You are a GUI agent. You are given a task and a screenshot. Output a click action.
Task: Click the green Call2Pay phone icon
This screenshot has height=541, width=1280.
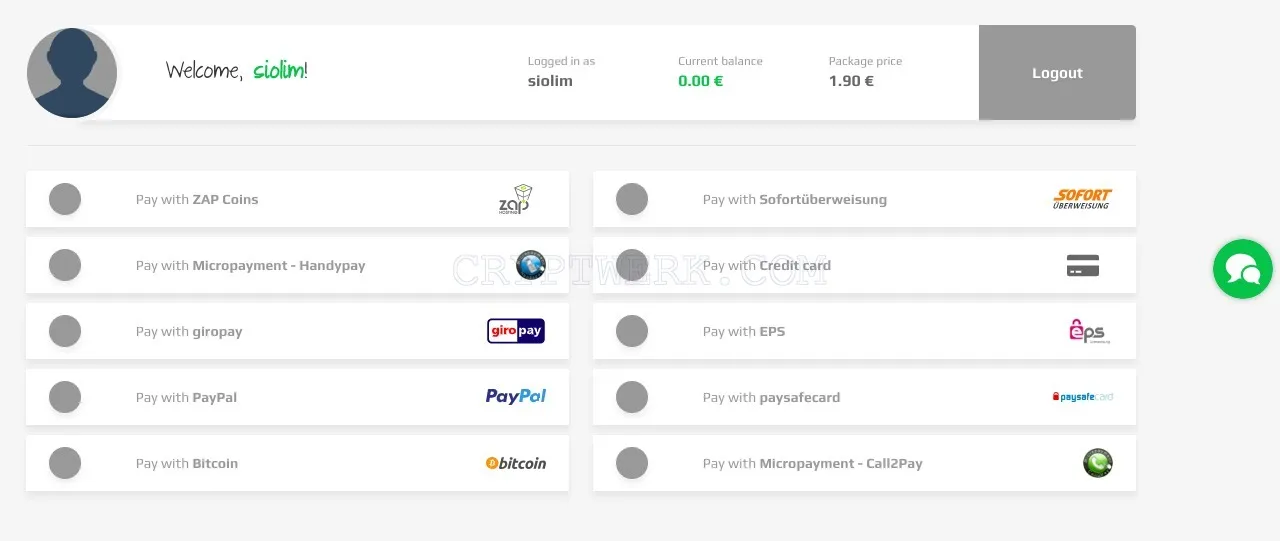click(x=1098, y=463)
